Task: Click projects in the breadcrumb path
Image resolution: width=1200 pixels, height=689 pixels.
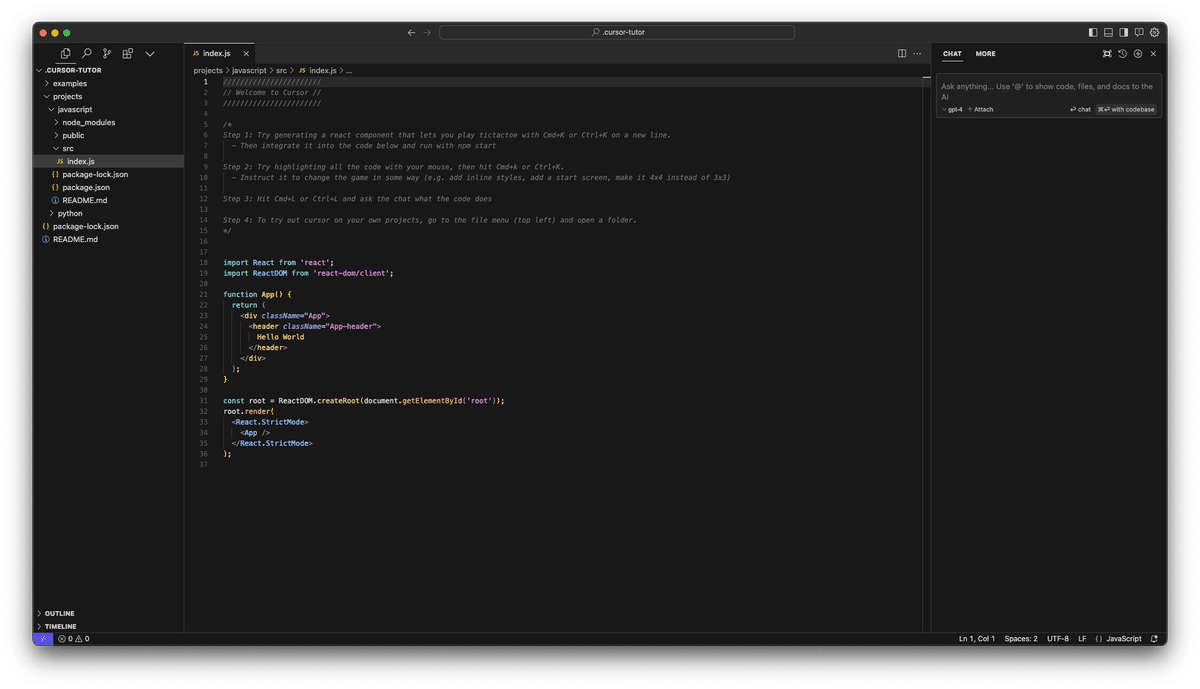Action: [208, 70]
